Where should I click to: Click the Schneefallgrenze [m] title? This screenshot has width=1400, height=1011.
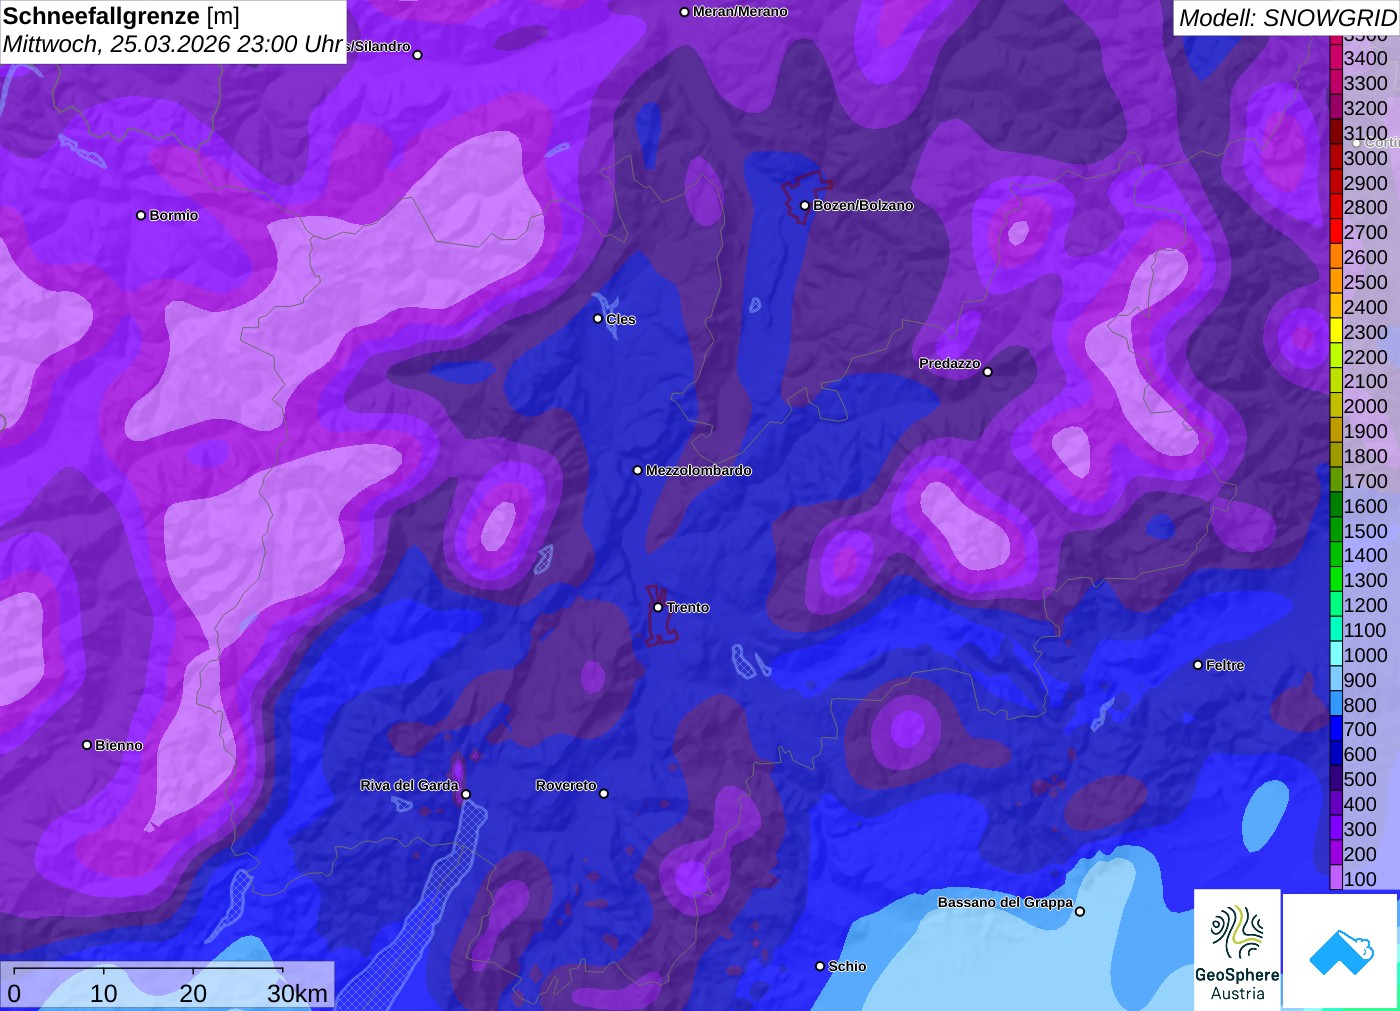tap(121, 16)
